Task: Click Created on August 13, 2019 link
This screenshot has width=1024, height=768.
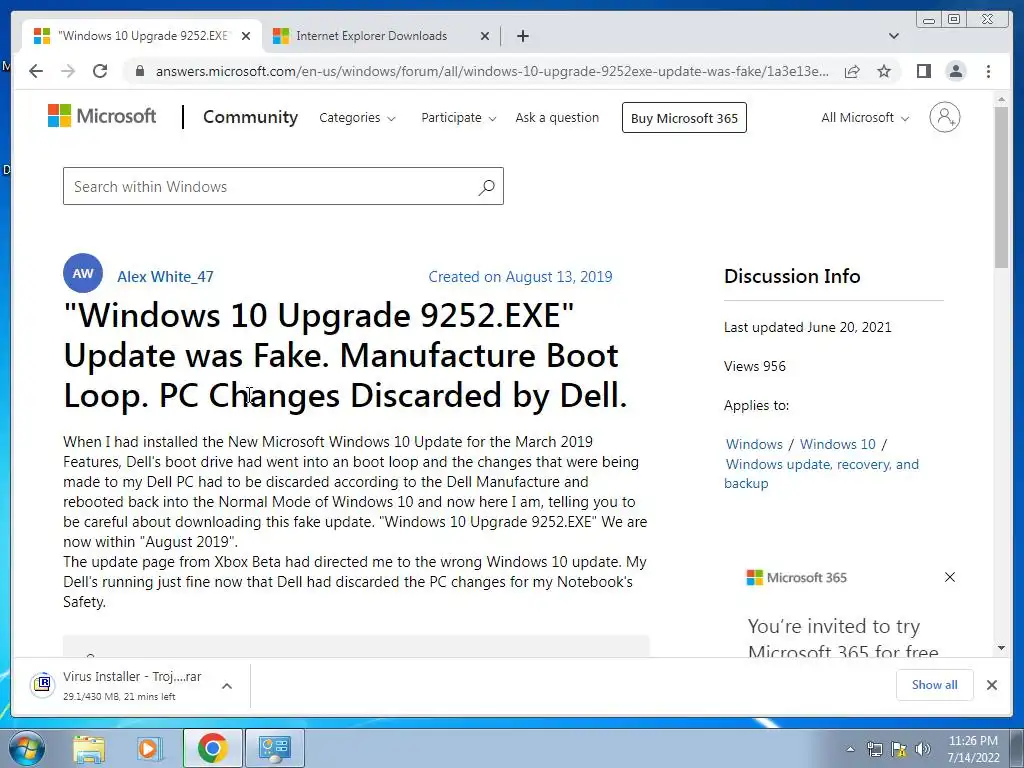Action: (x=520, y=277)
